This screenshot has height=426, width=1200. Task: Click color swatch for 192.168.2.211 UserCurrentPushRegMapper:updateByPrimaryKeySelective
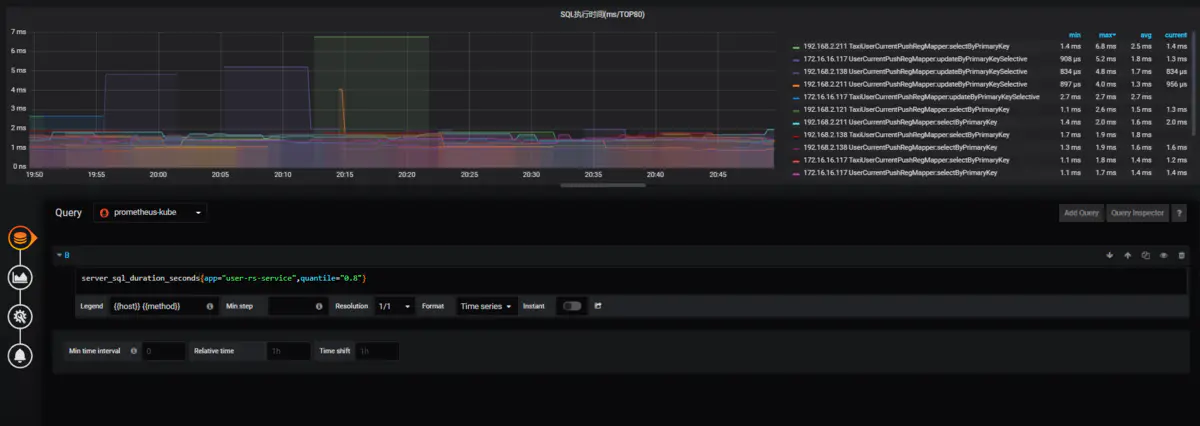point(796,85)
